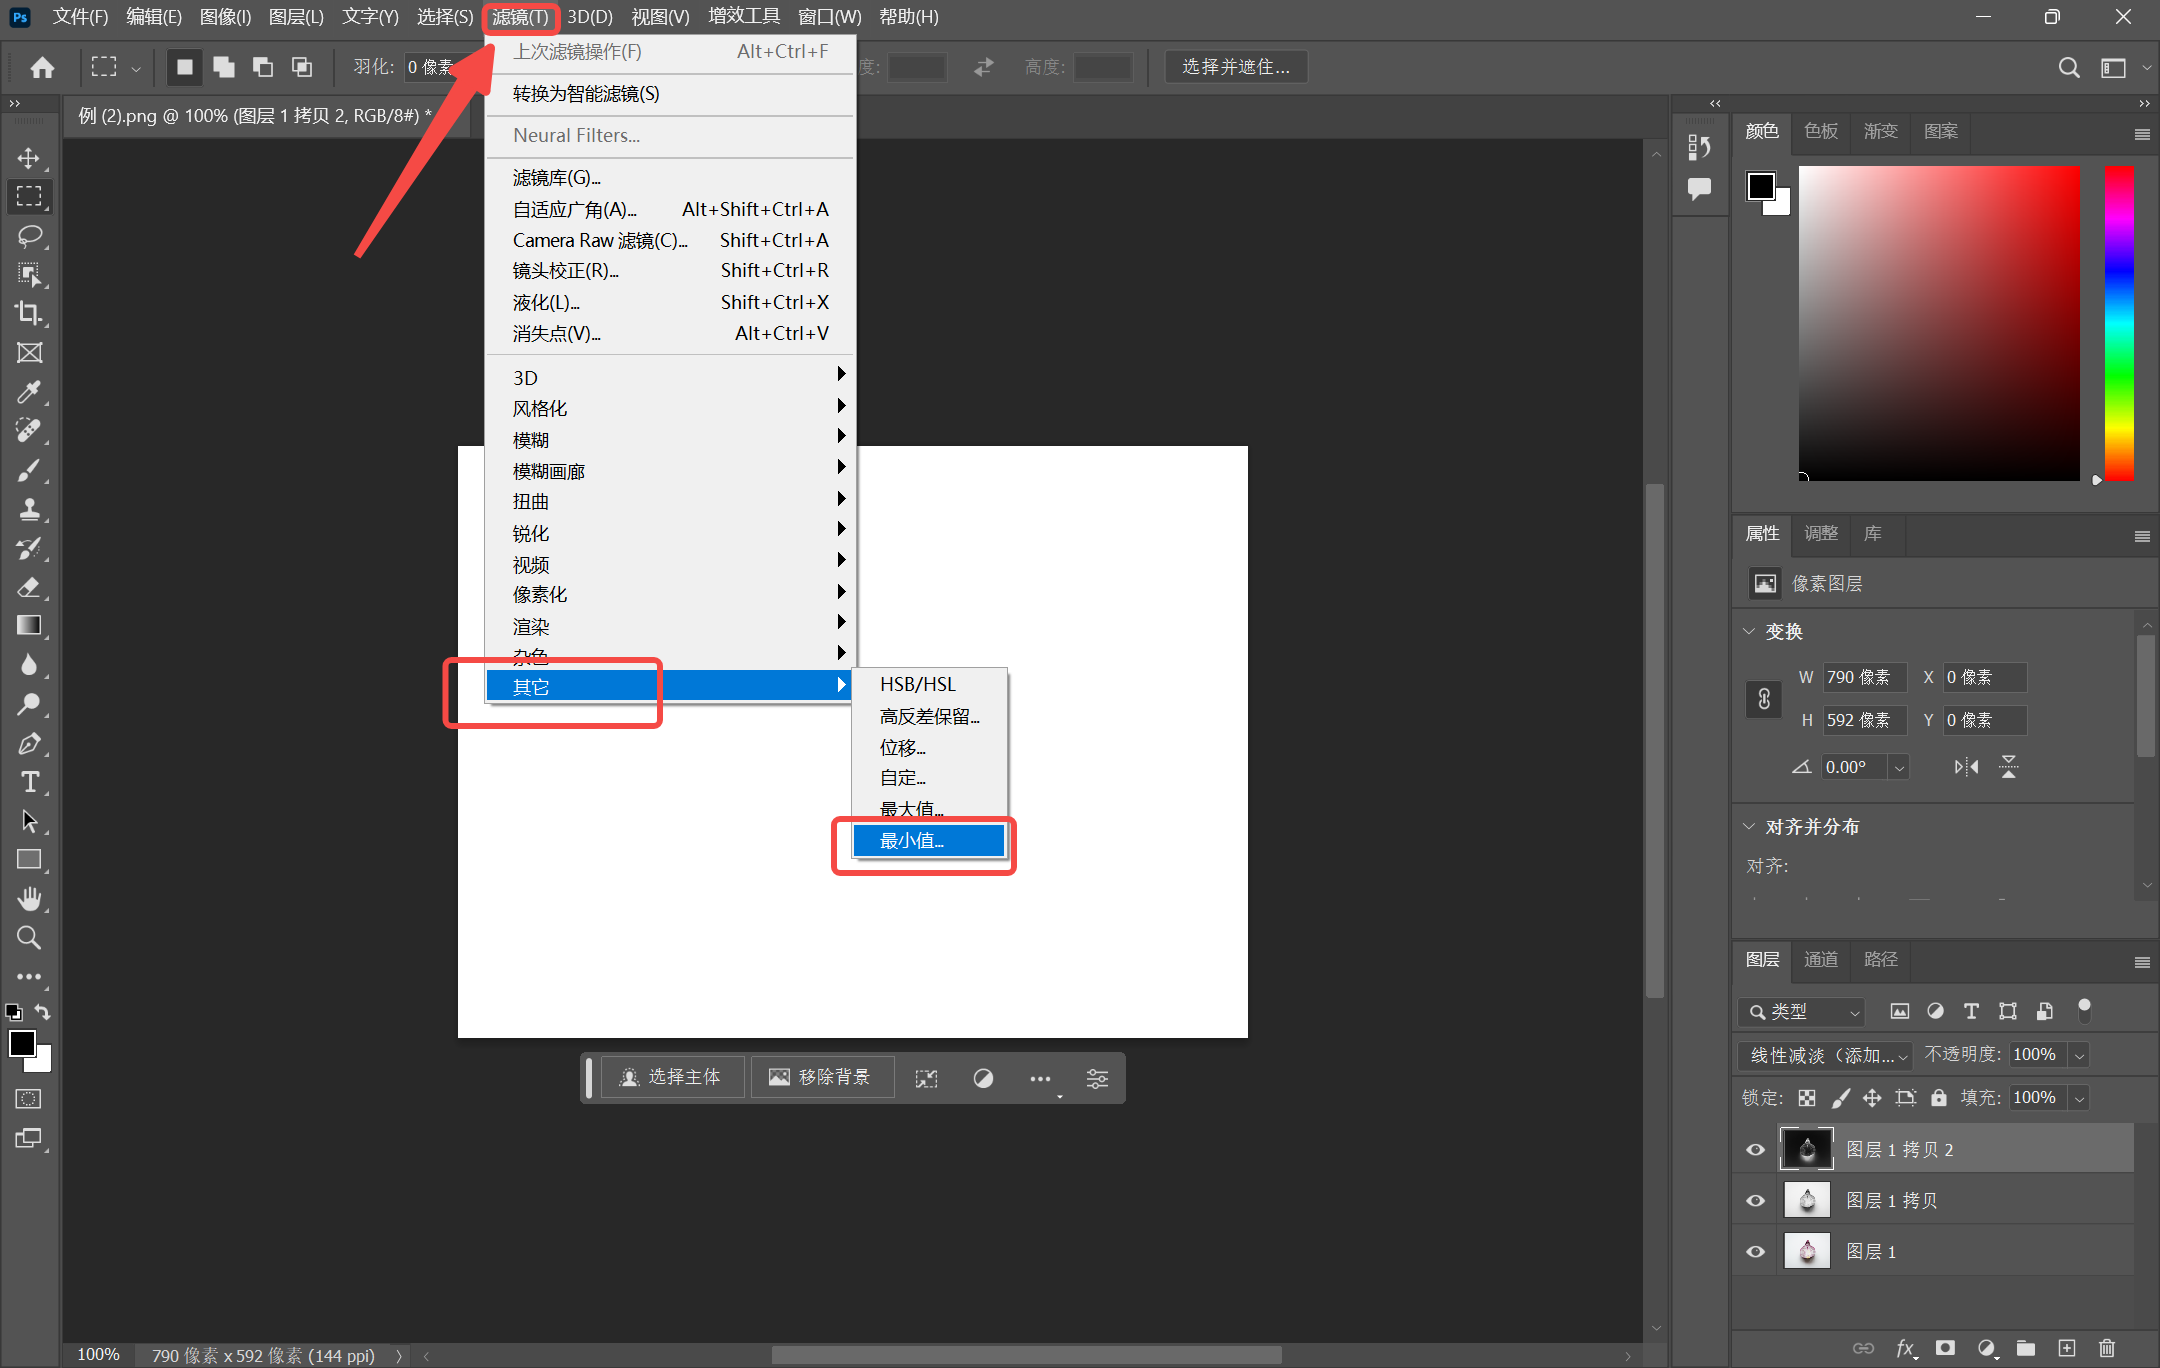Screen dimensions: 2160x1368
Task: Click the delete layer trash icon
Action: coord(2107,1348)
